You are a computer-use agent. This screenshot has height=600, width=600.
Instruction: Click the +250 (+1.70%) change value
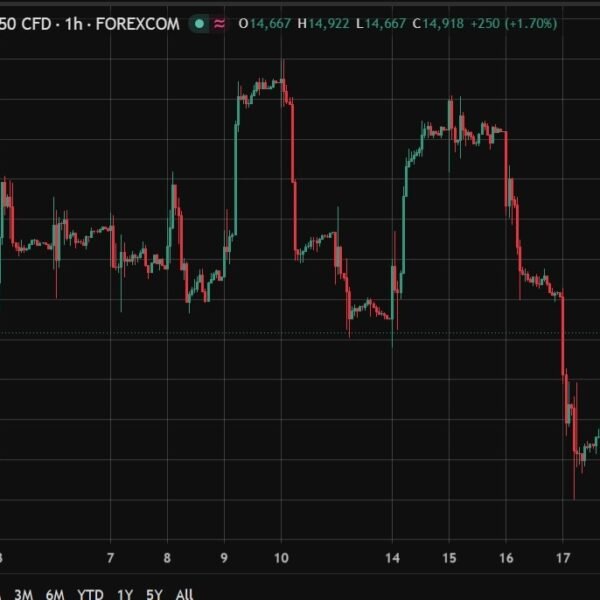[x=514, y=24]
